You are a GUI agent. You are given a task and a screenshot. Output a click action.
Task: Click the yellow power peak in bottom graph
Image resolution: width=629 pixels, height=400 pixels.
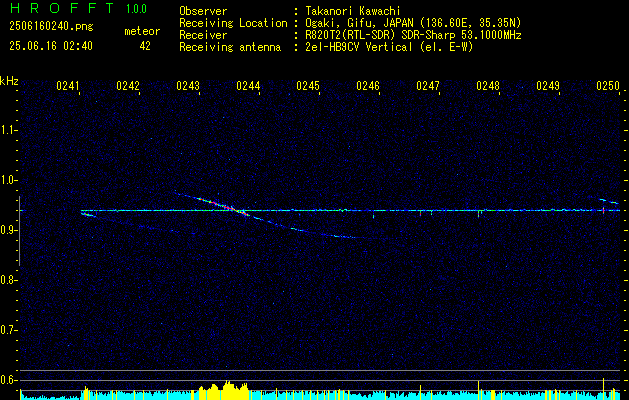[x=224, y=390]
